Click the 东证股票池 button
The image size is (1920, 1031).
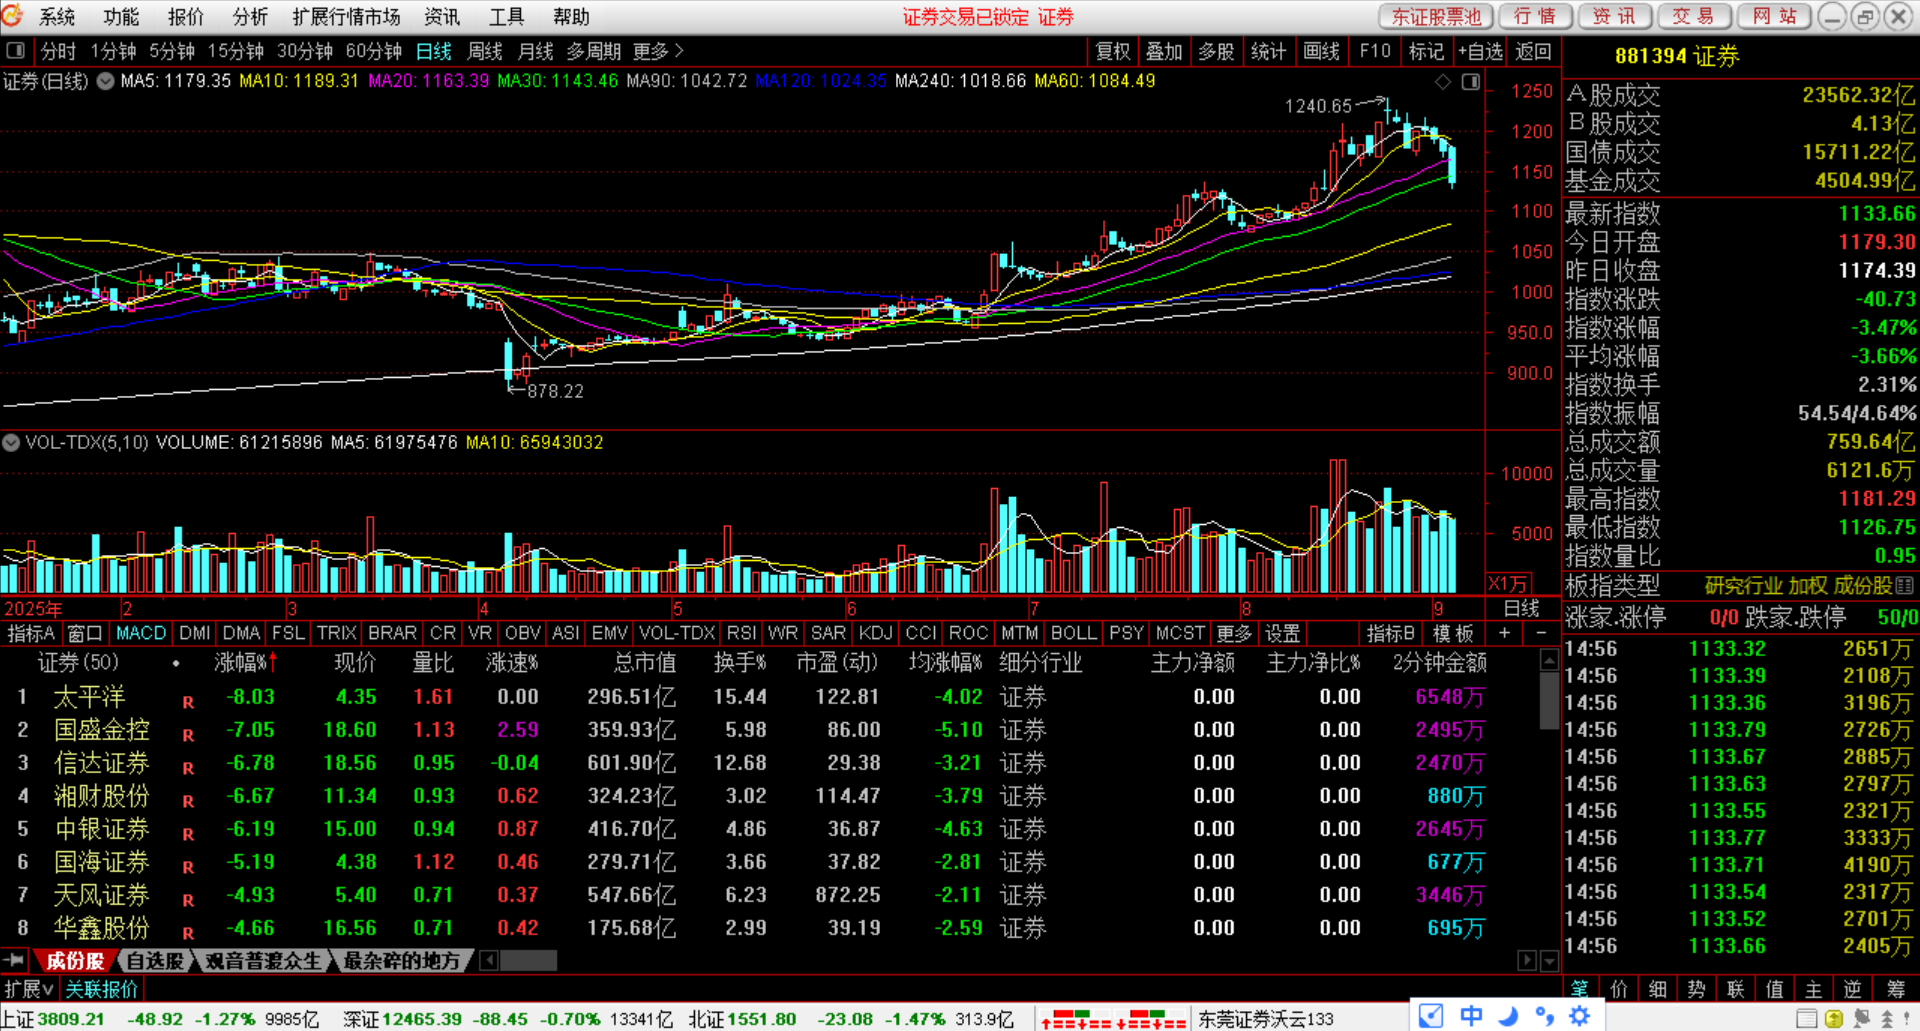click(1436, 17)
